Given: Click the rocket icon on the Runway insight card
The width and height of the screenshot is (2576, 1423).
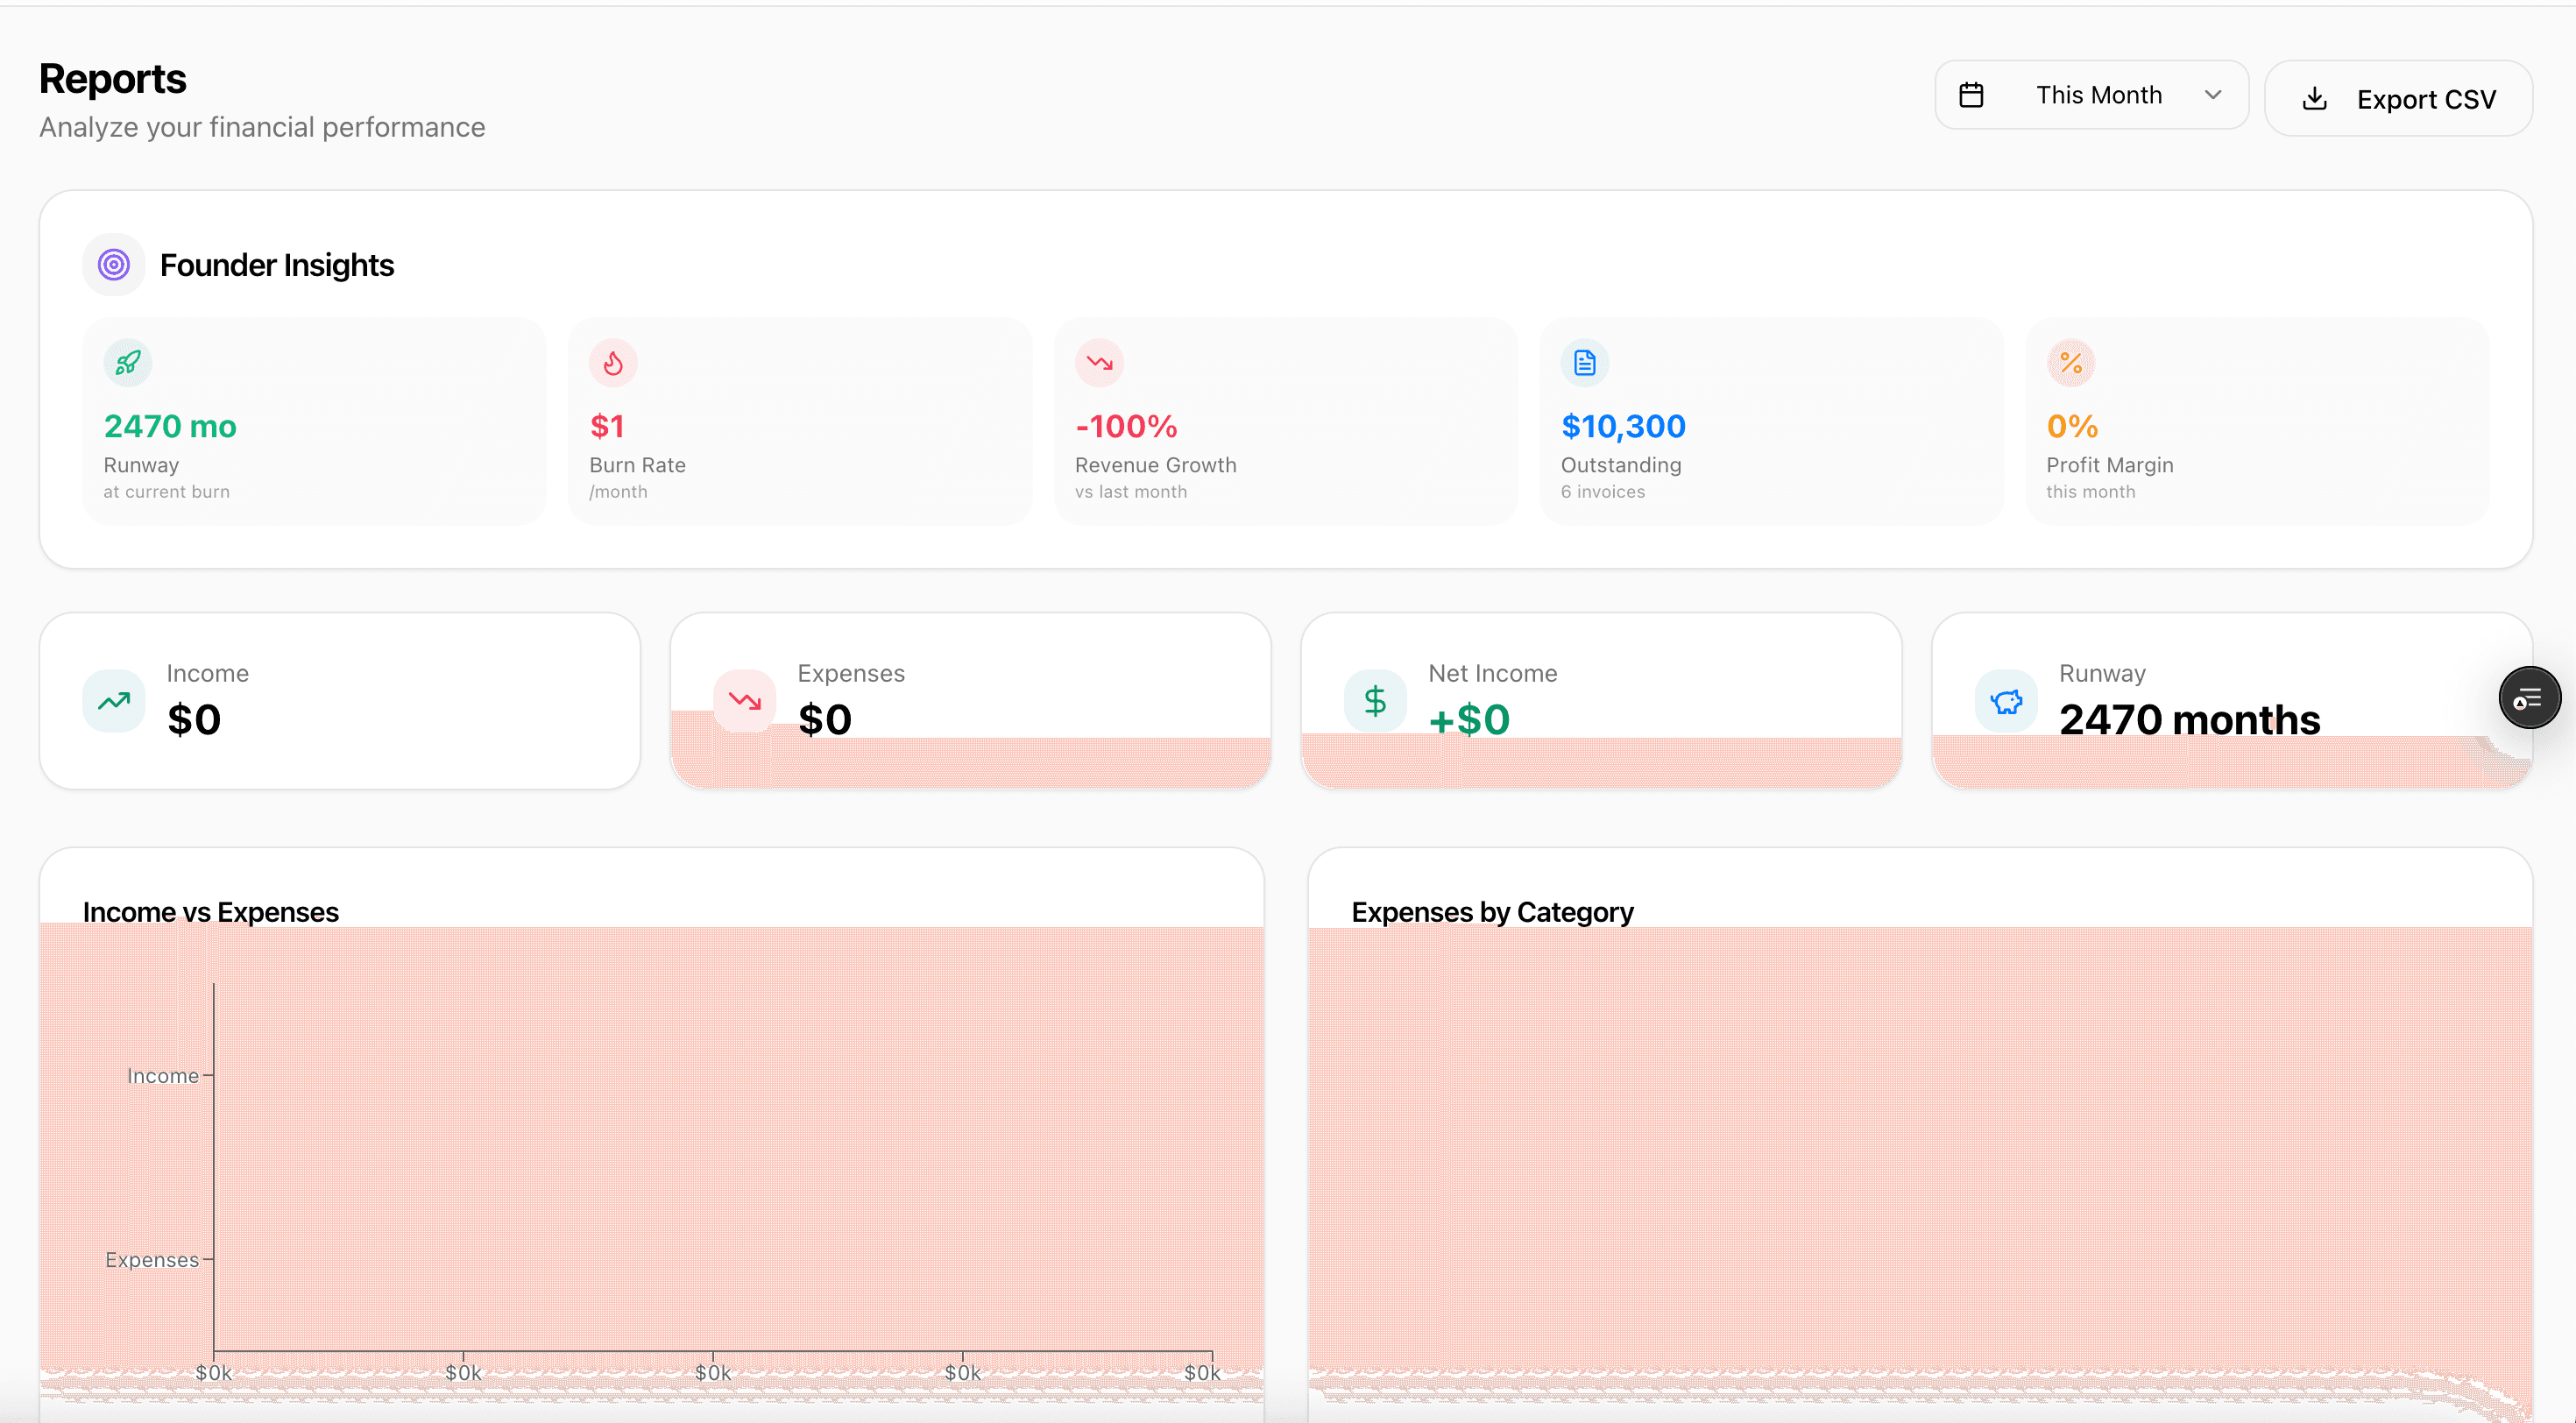Looking at the screenshot, I should tap(127, 363).
